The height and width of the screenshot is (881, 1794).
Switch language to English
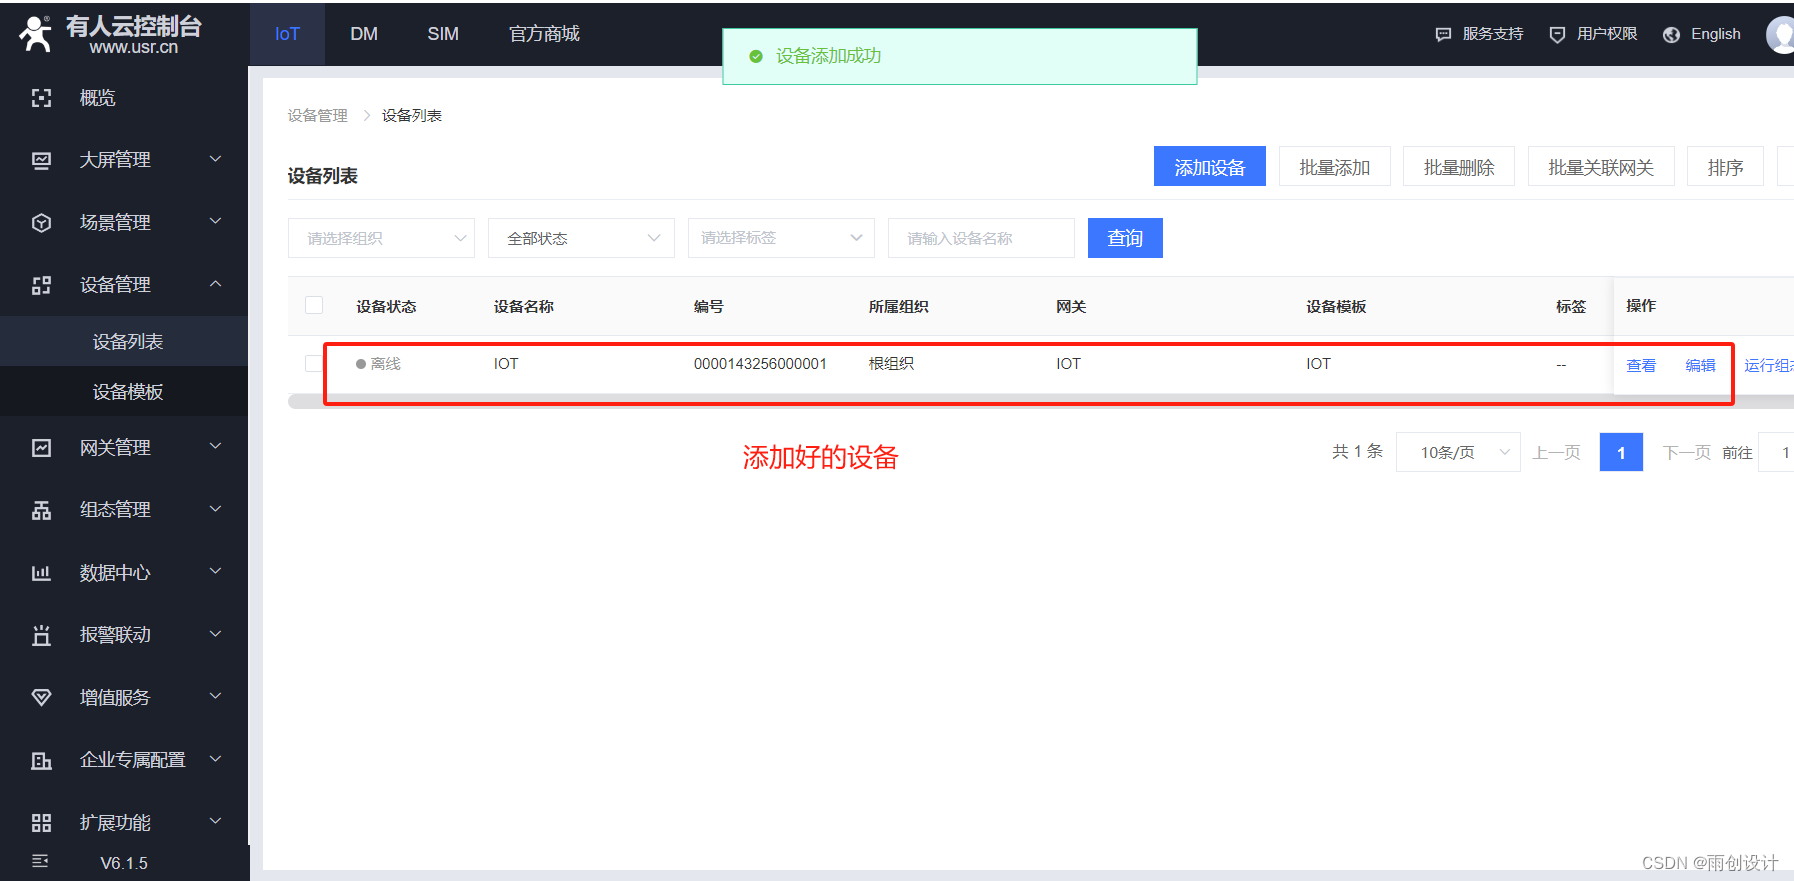[1715, 34]
